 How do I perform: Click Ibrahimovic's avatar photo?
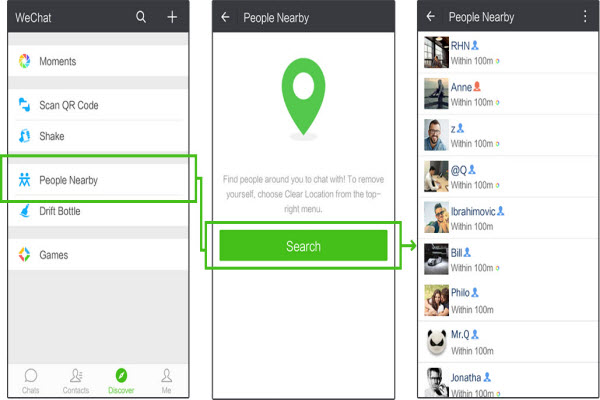[436, 217]
